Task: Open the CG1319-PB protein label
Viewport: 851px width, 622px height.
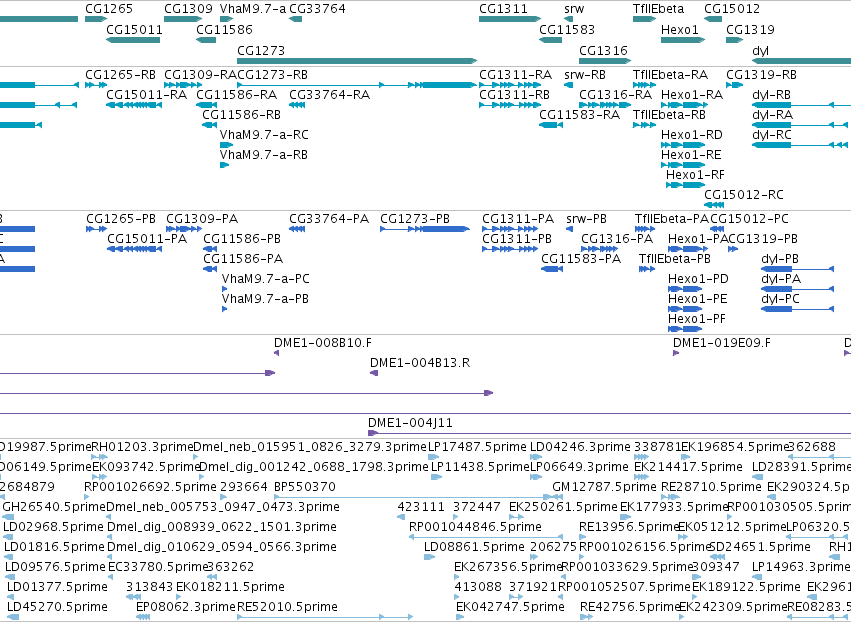Action: pos(763,239)
